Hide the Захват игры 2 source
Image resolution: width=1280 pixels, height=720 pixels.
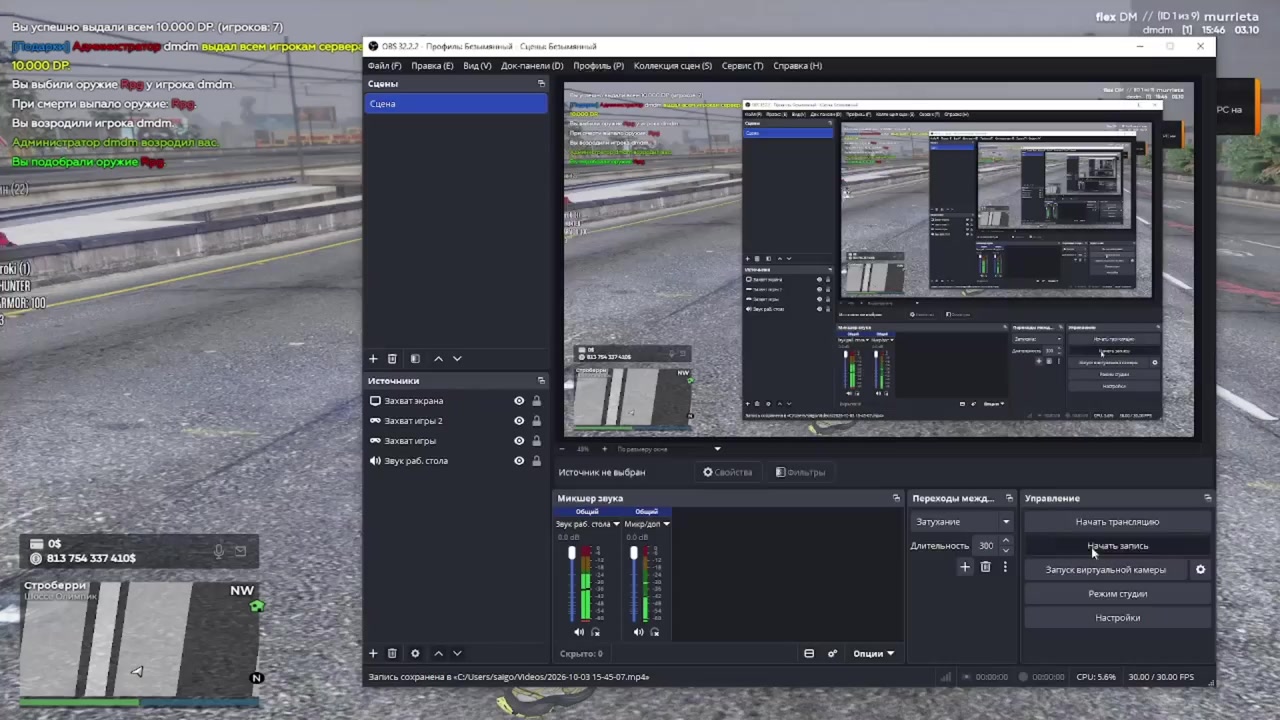pyautogui.click(x=519, y=421)
